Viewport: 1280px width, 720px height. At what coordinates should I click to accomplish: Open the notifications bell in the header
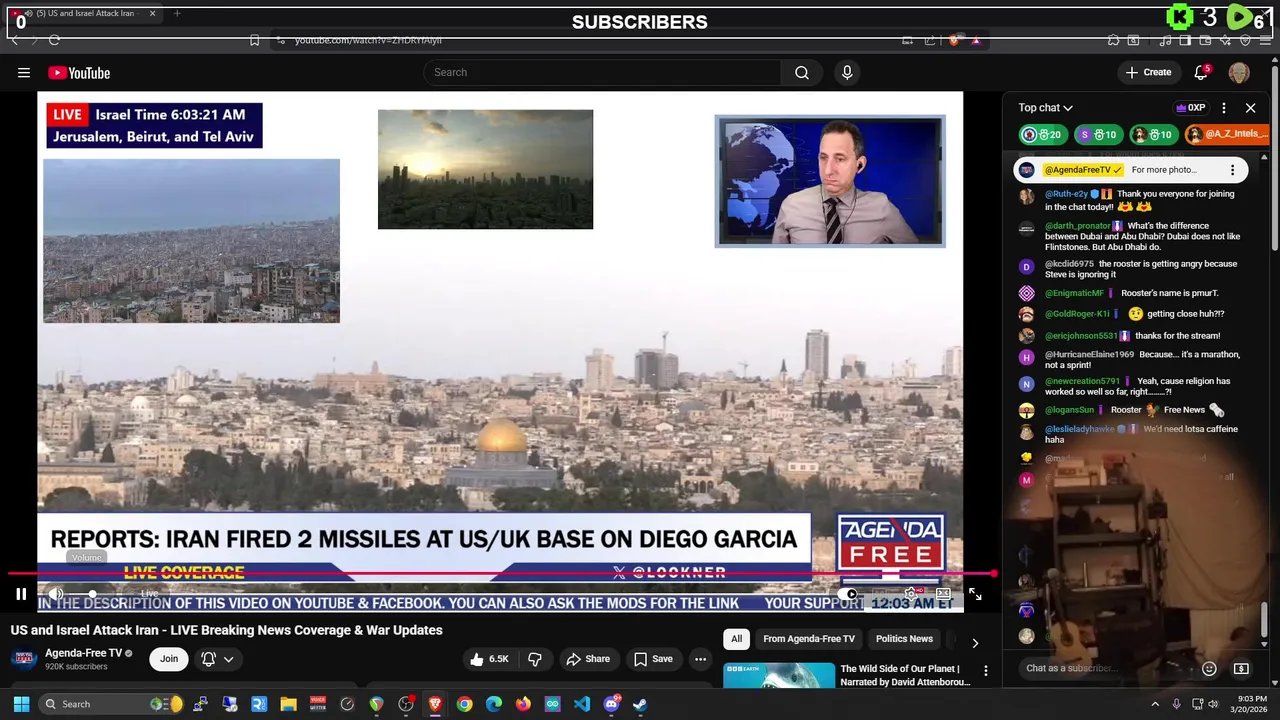(1202, 72)
